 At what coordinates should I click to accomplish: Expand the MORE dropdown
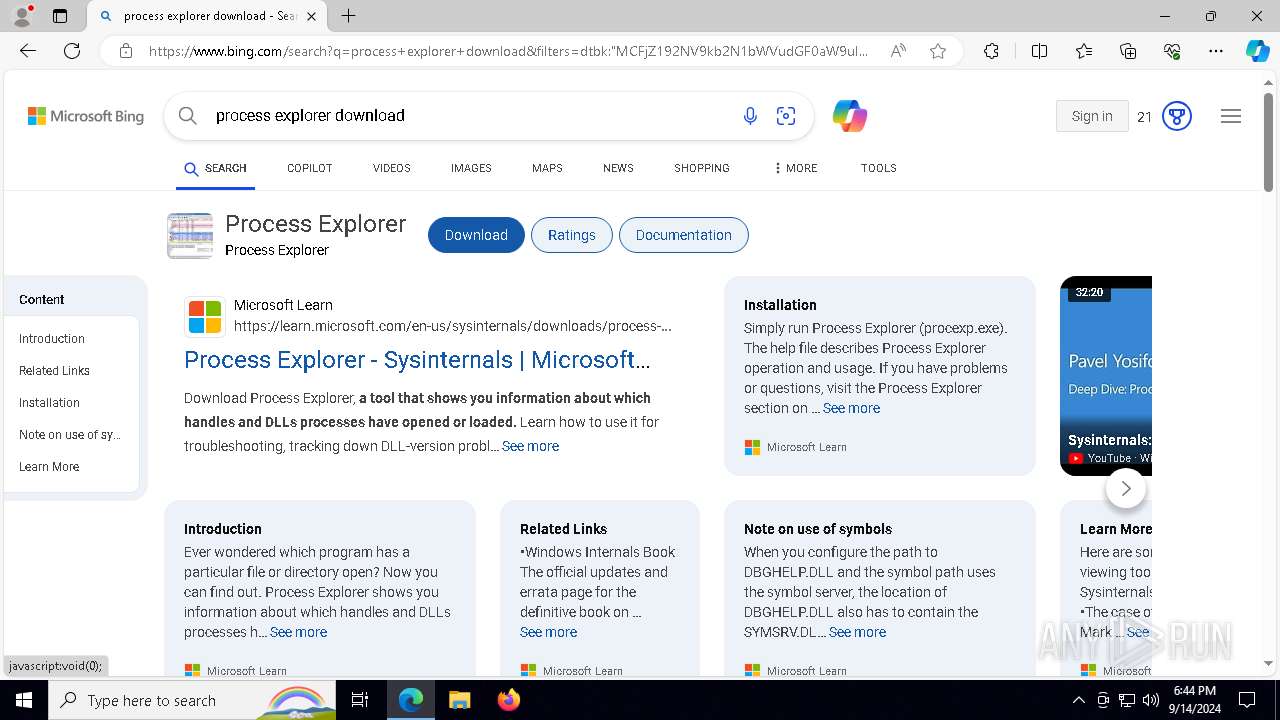[796, 168]
